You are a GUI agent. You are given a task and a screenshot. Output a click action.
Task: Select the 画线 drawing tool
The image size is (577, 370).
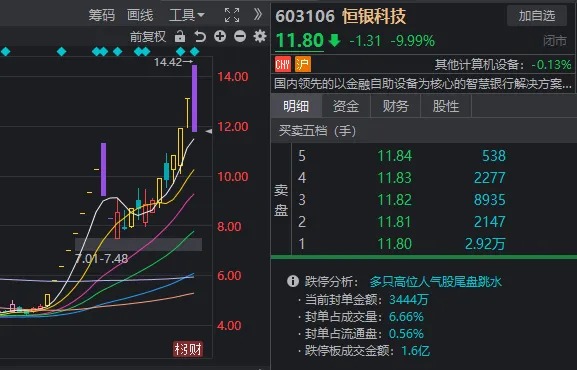(x=140, y=15)
